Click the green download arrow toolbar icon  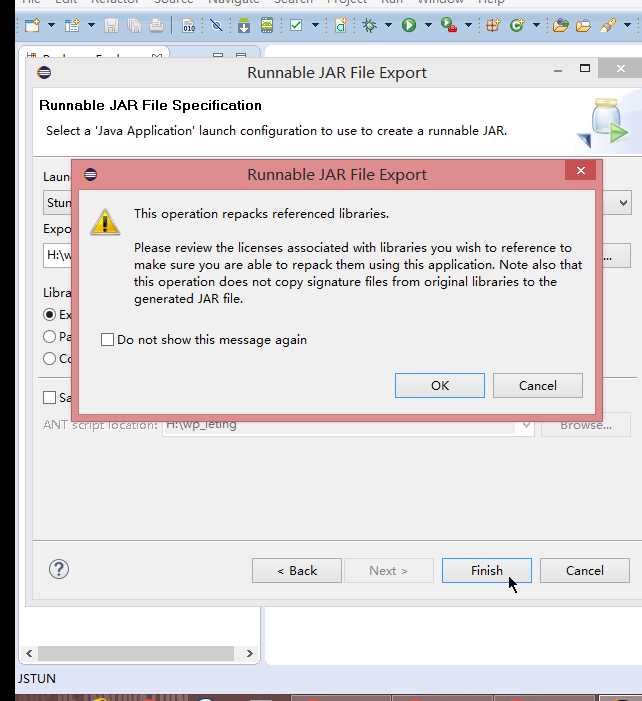(244, 25)
